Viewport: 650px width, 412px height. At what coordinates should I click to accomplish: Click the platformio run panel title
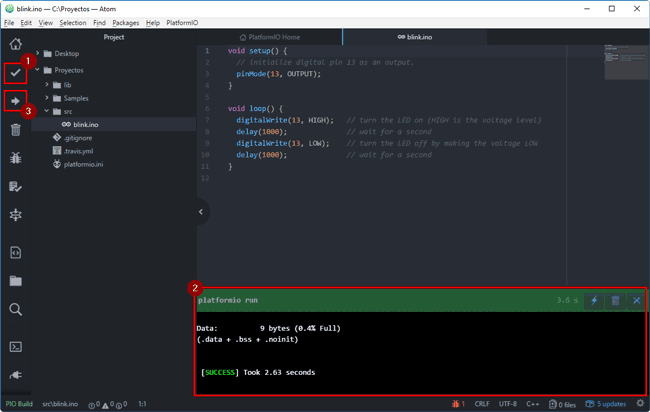[x=228, y=300]
